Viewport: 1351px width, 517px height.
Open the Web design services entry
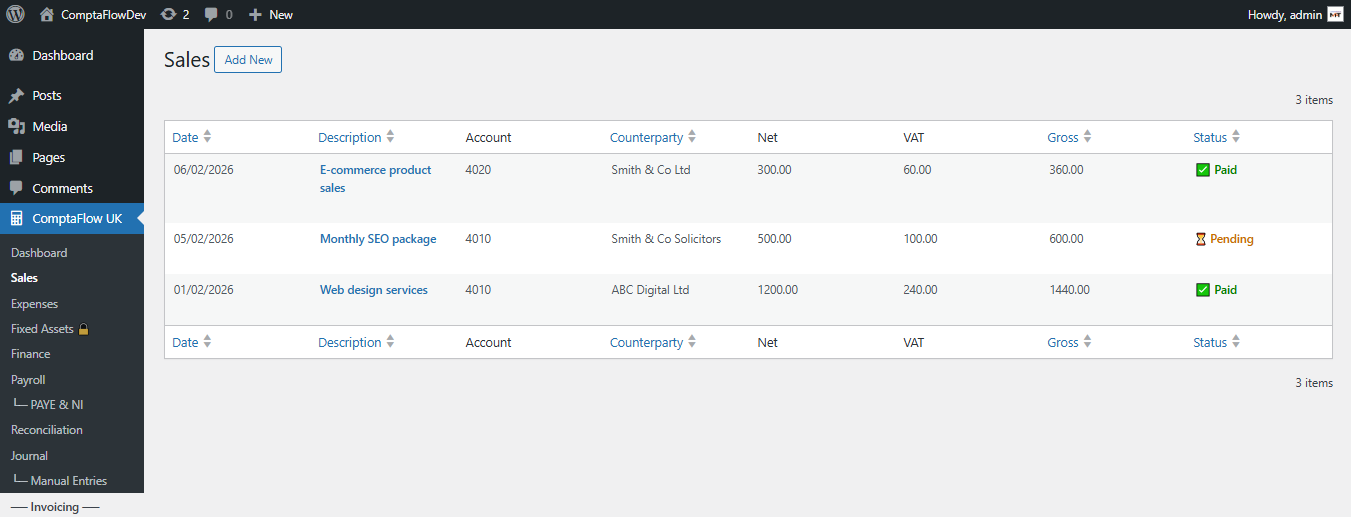click(x=373, y=290)
